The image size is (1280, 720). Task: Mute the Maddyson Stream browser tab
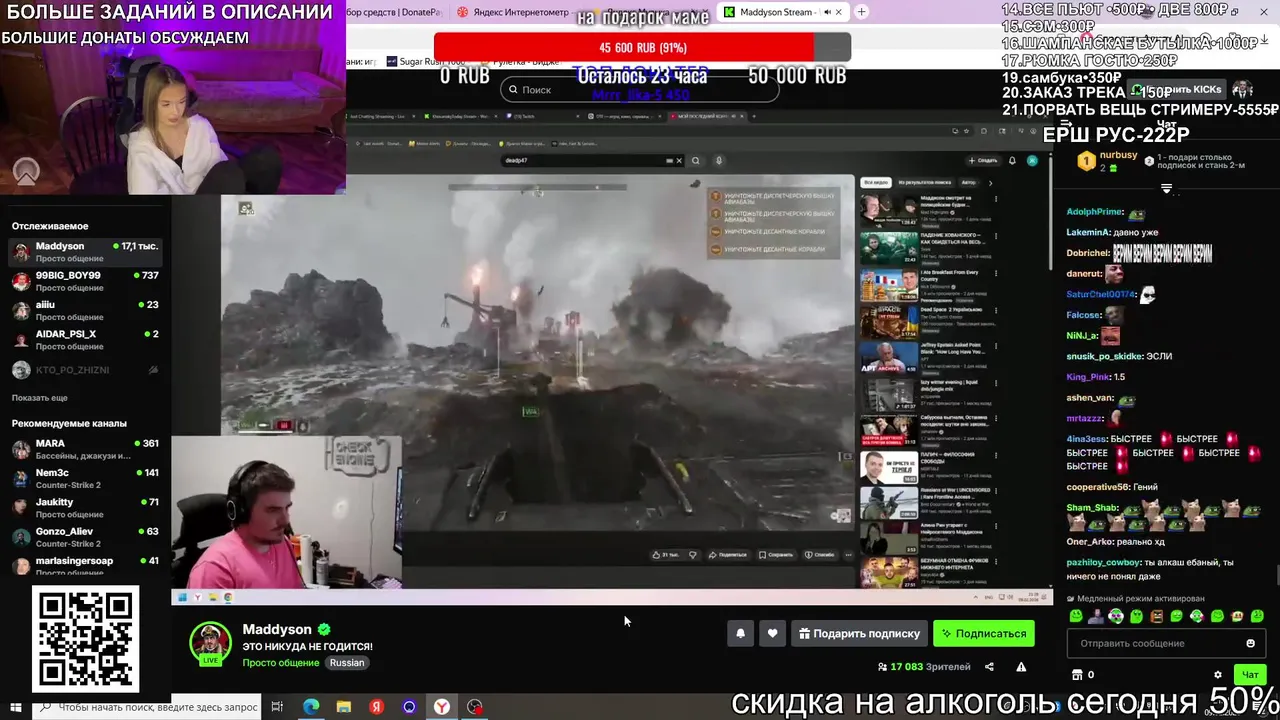click(x=829, y=12)
